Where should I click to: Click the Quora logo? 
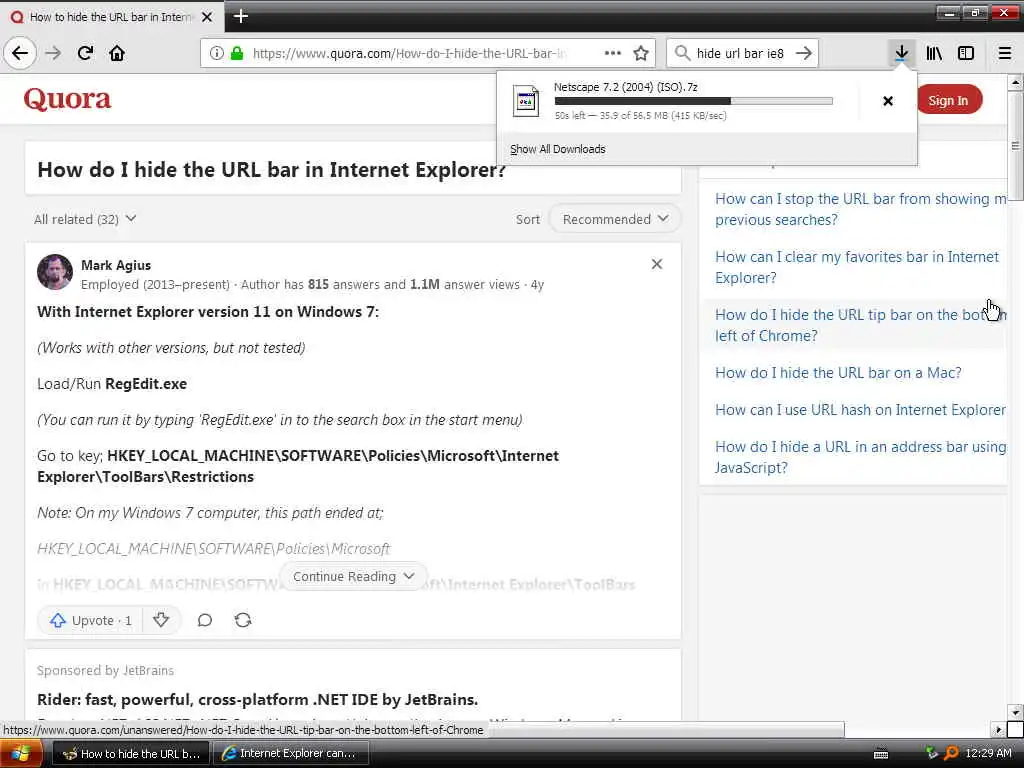[x=67, y=99]
